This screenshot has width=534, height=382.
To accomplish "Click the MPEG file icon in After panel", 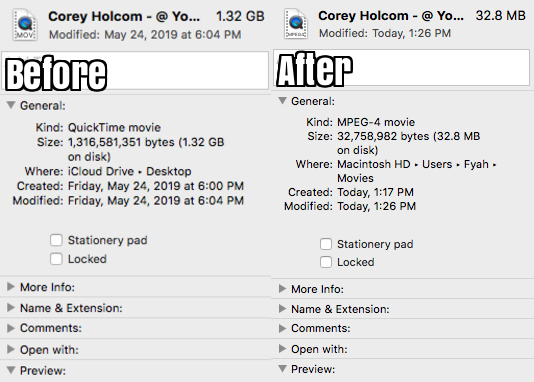I will (296, 24).
